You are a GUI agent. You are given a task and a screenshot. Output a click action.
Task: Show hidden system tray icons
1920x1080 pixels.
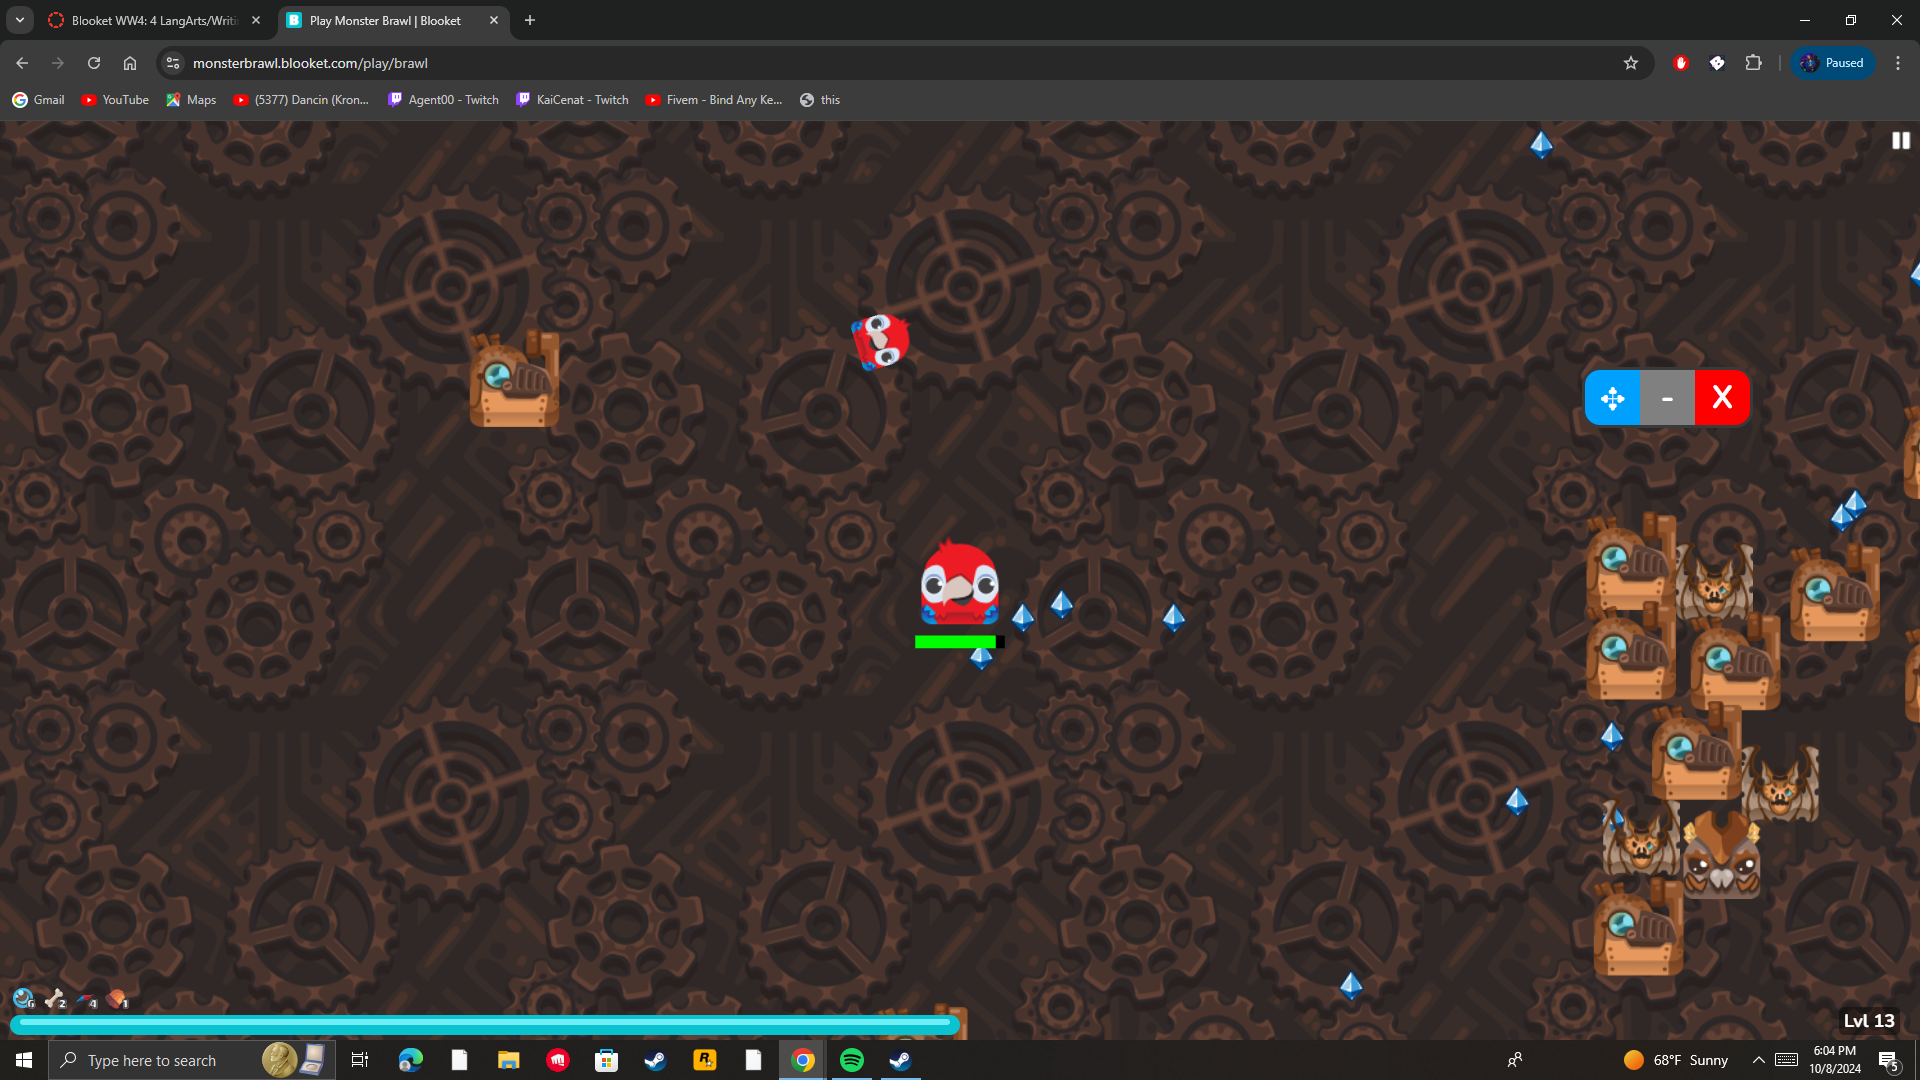[1758, 1060]
